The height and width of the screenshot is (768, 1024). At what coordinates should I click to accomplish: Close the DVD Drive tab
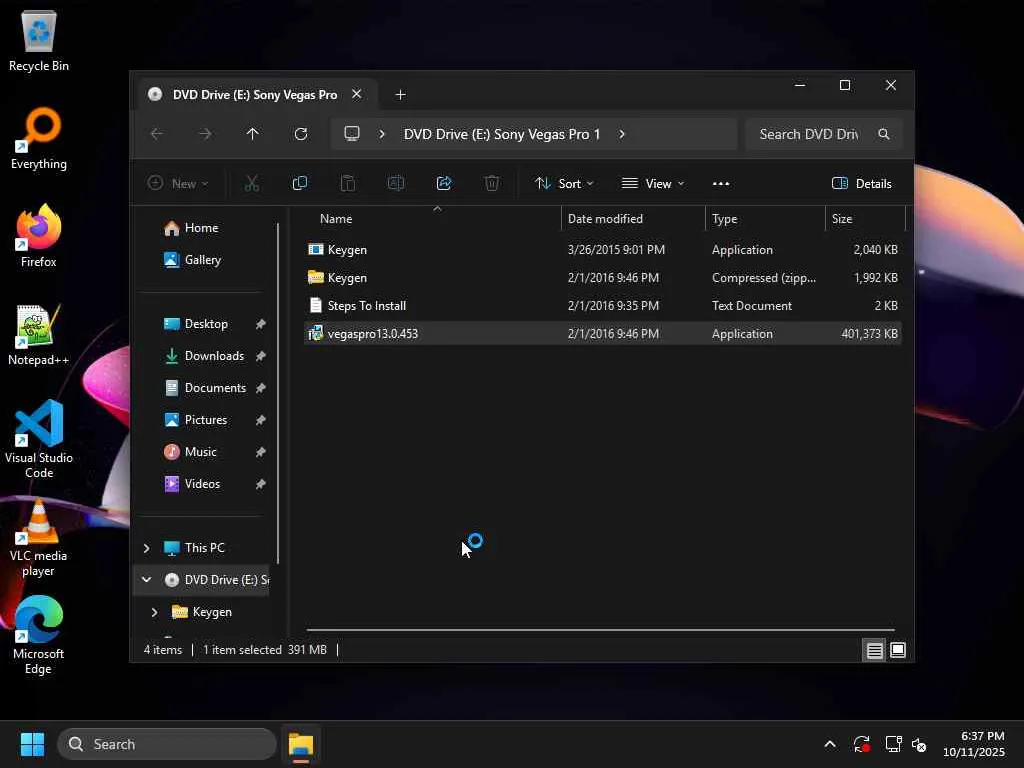click(357, 94)
